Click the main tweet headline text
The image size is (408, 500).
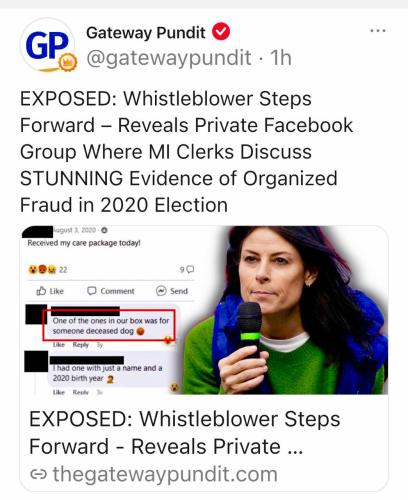coord(187,152)
